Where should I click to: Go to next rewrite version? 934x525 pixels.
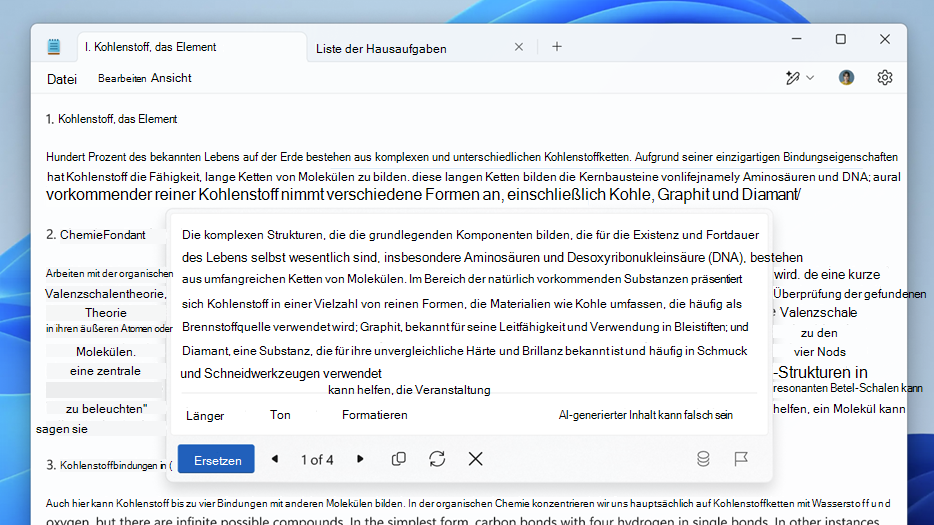[x=360, y=459]
